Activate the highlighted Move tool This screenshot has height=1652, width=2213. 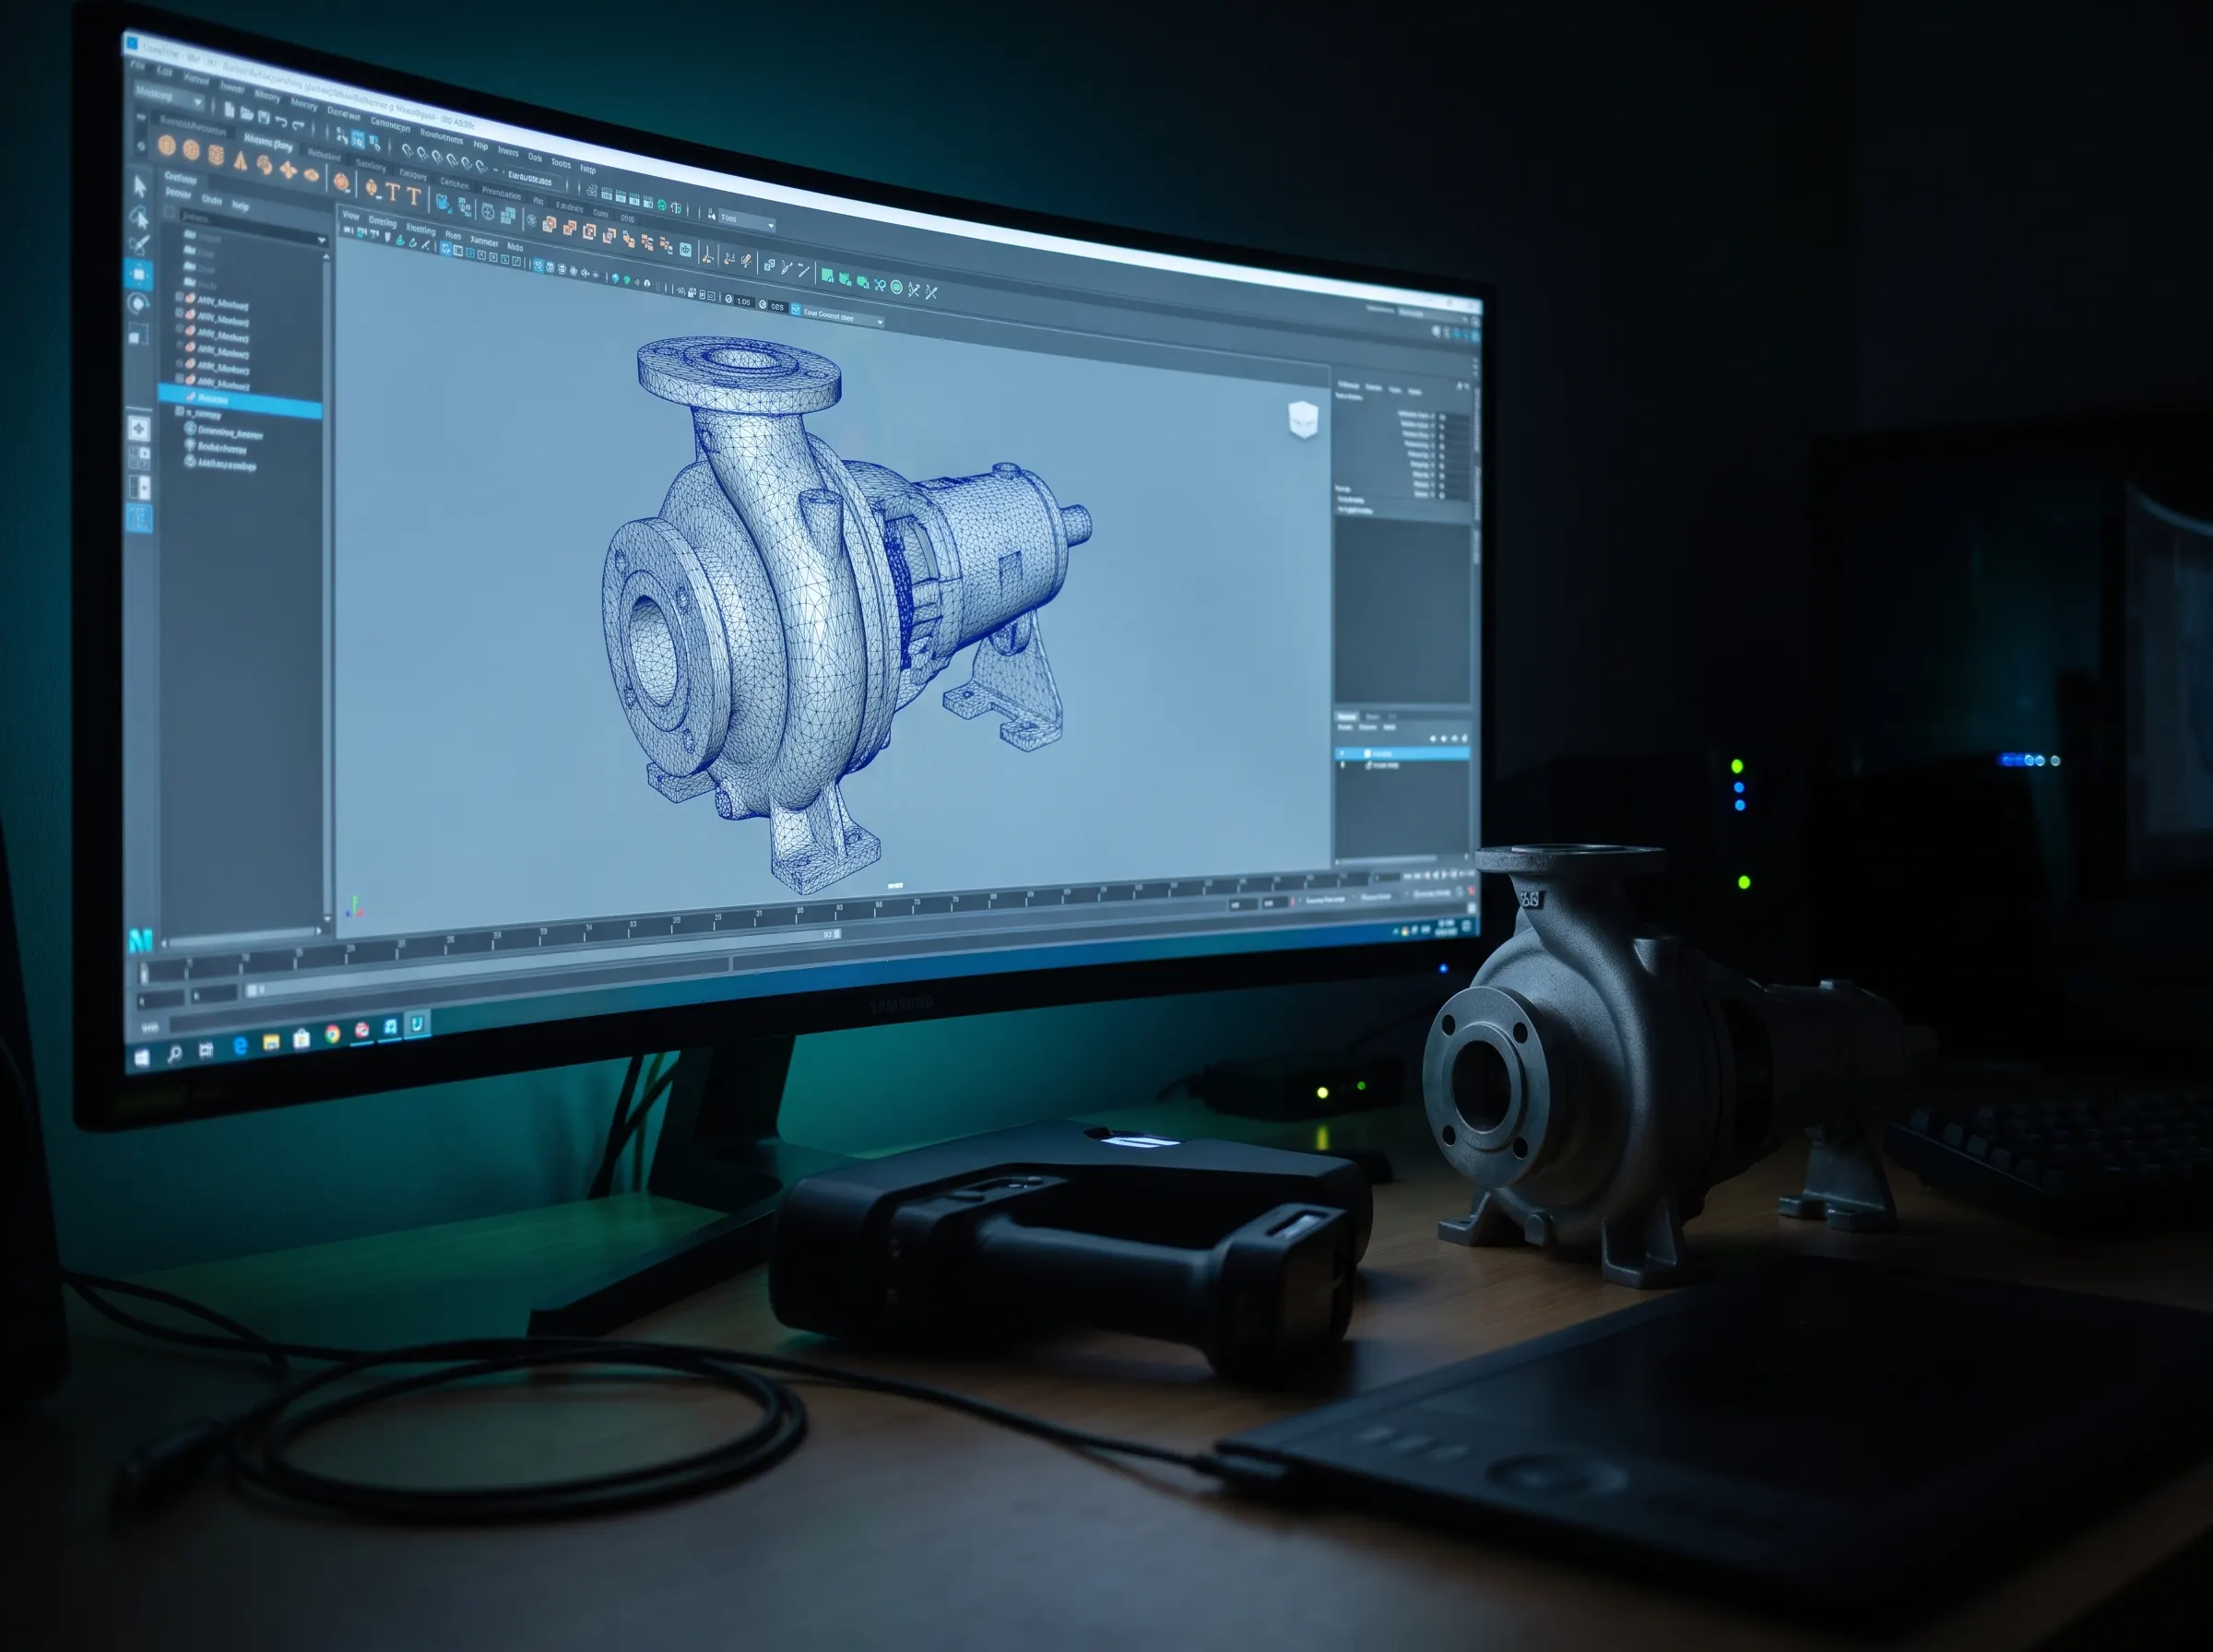[139, 275]
